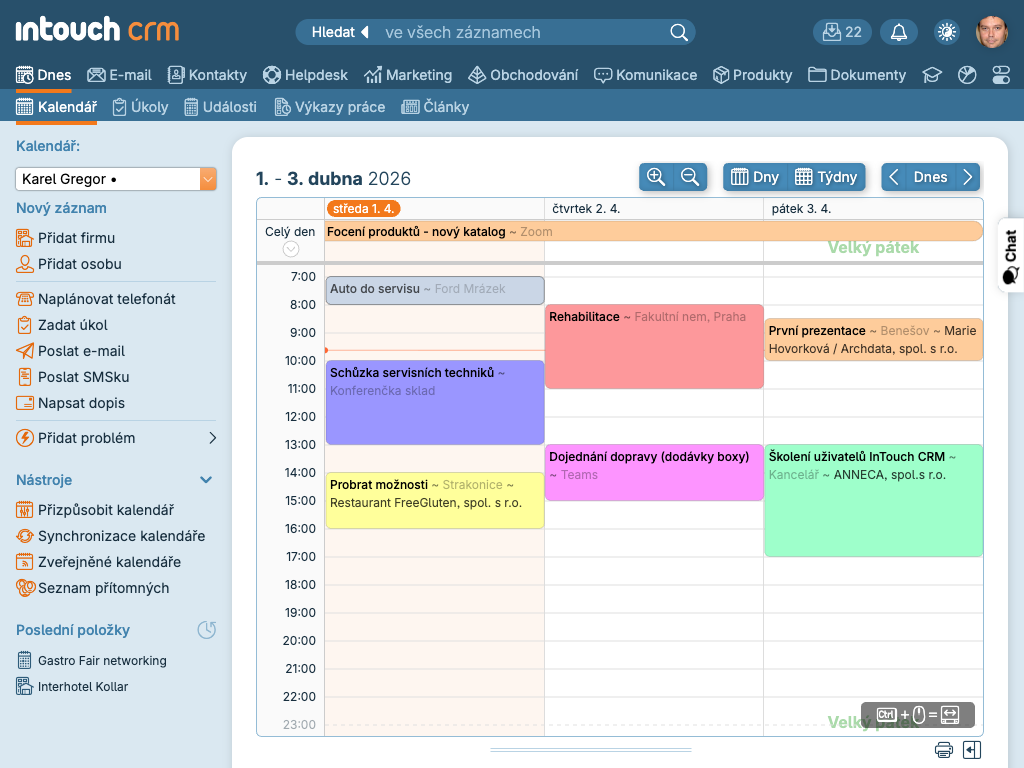
Task: Click the search magnifier icon
Action: click(679, 32)
